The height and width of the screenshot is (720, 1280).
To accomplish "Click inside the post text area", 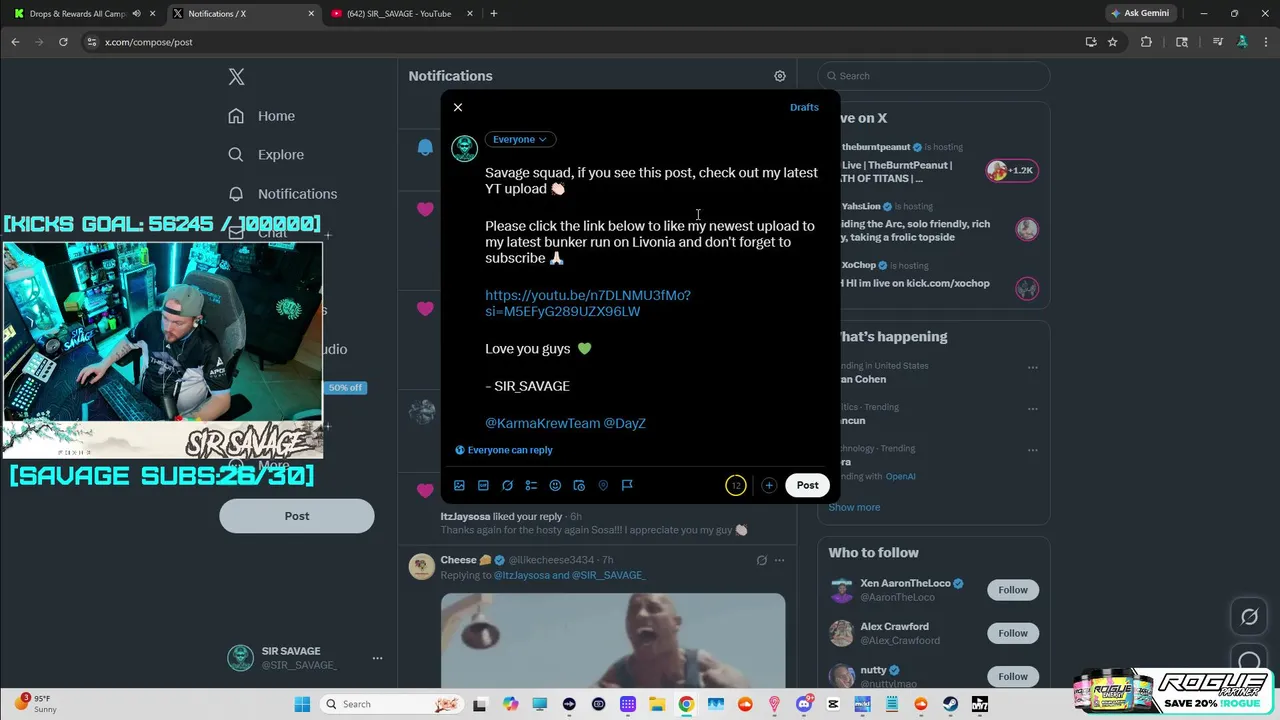I will (653, 300).
